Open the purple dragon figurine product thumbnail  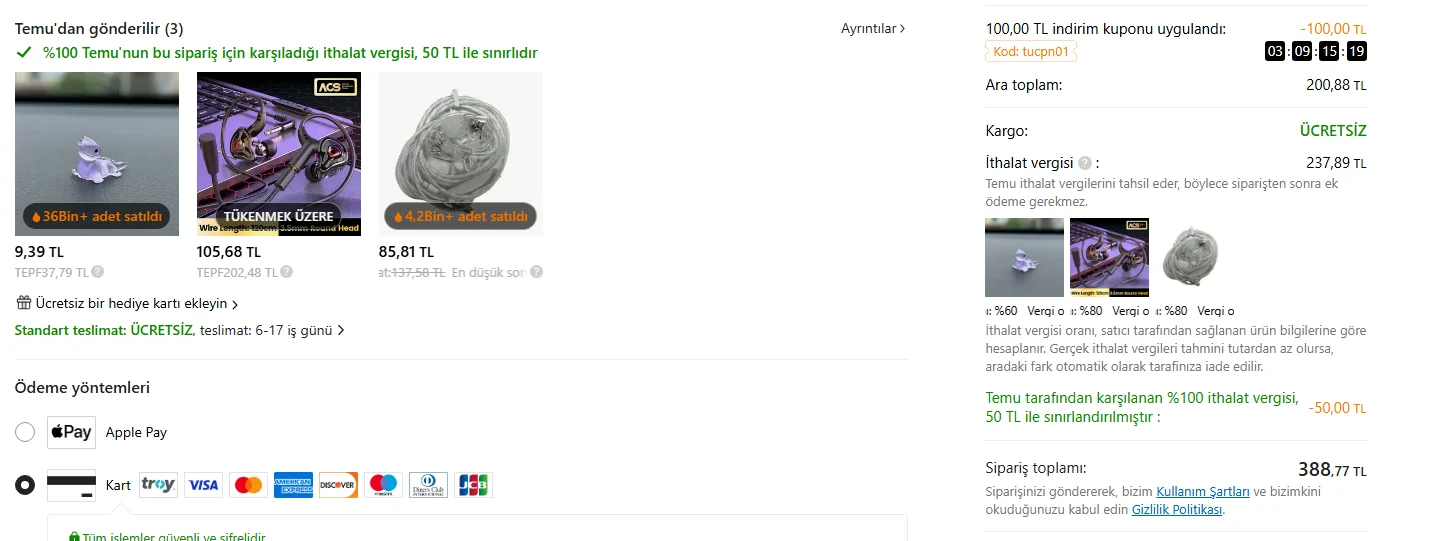[x=97, y=154]
